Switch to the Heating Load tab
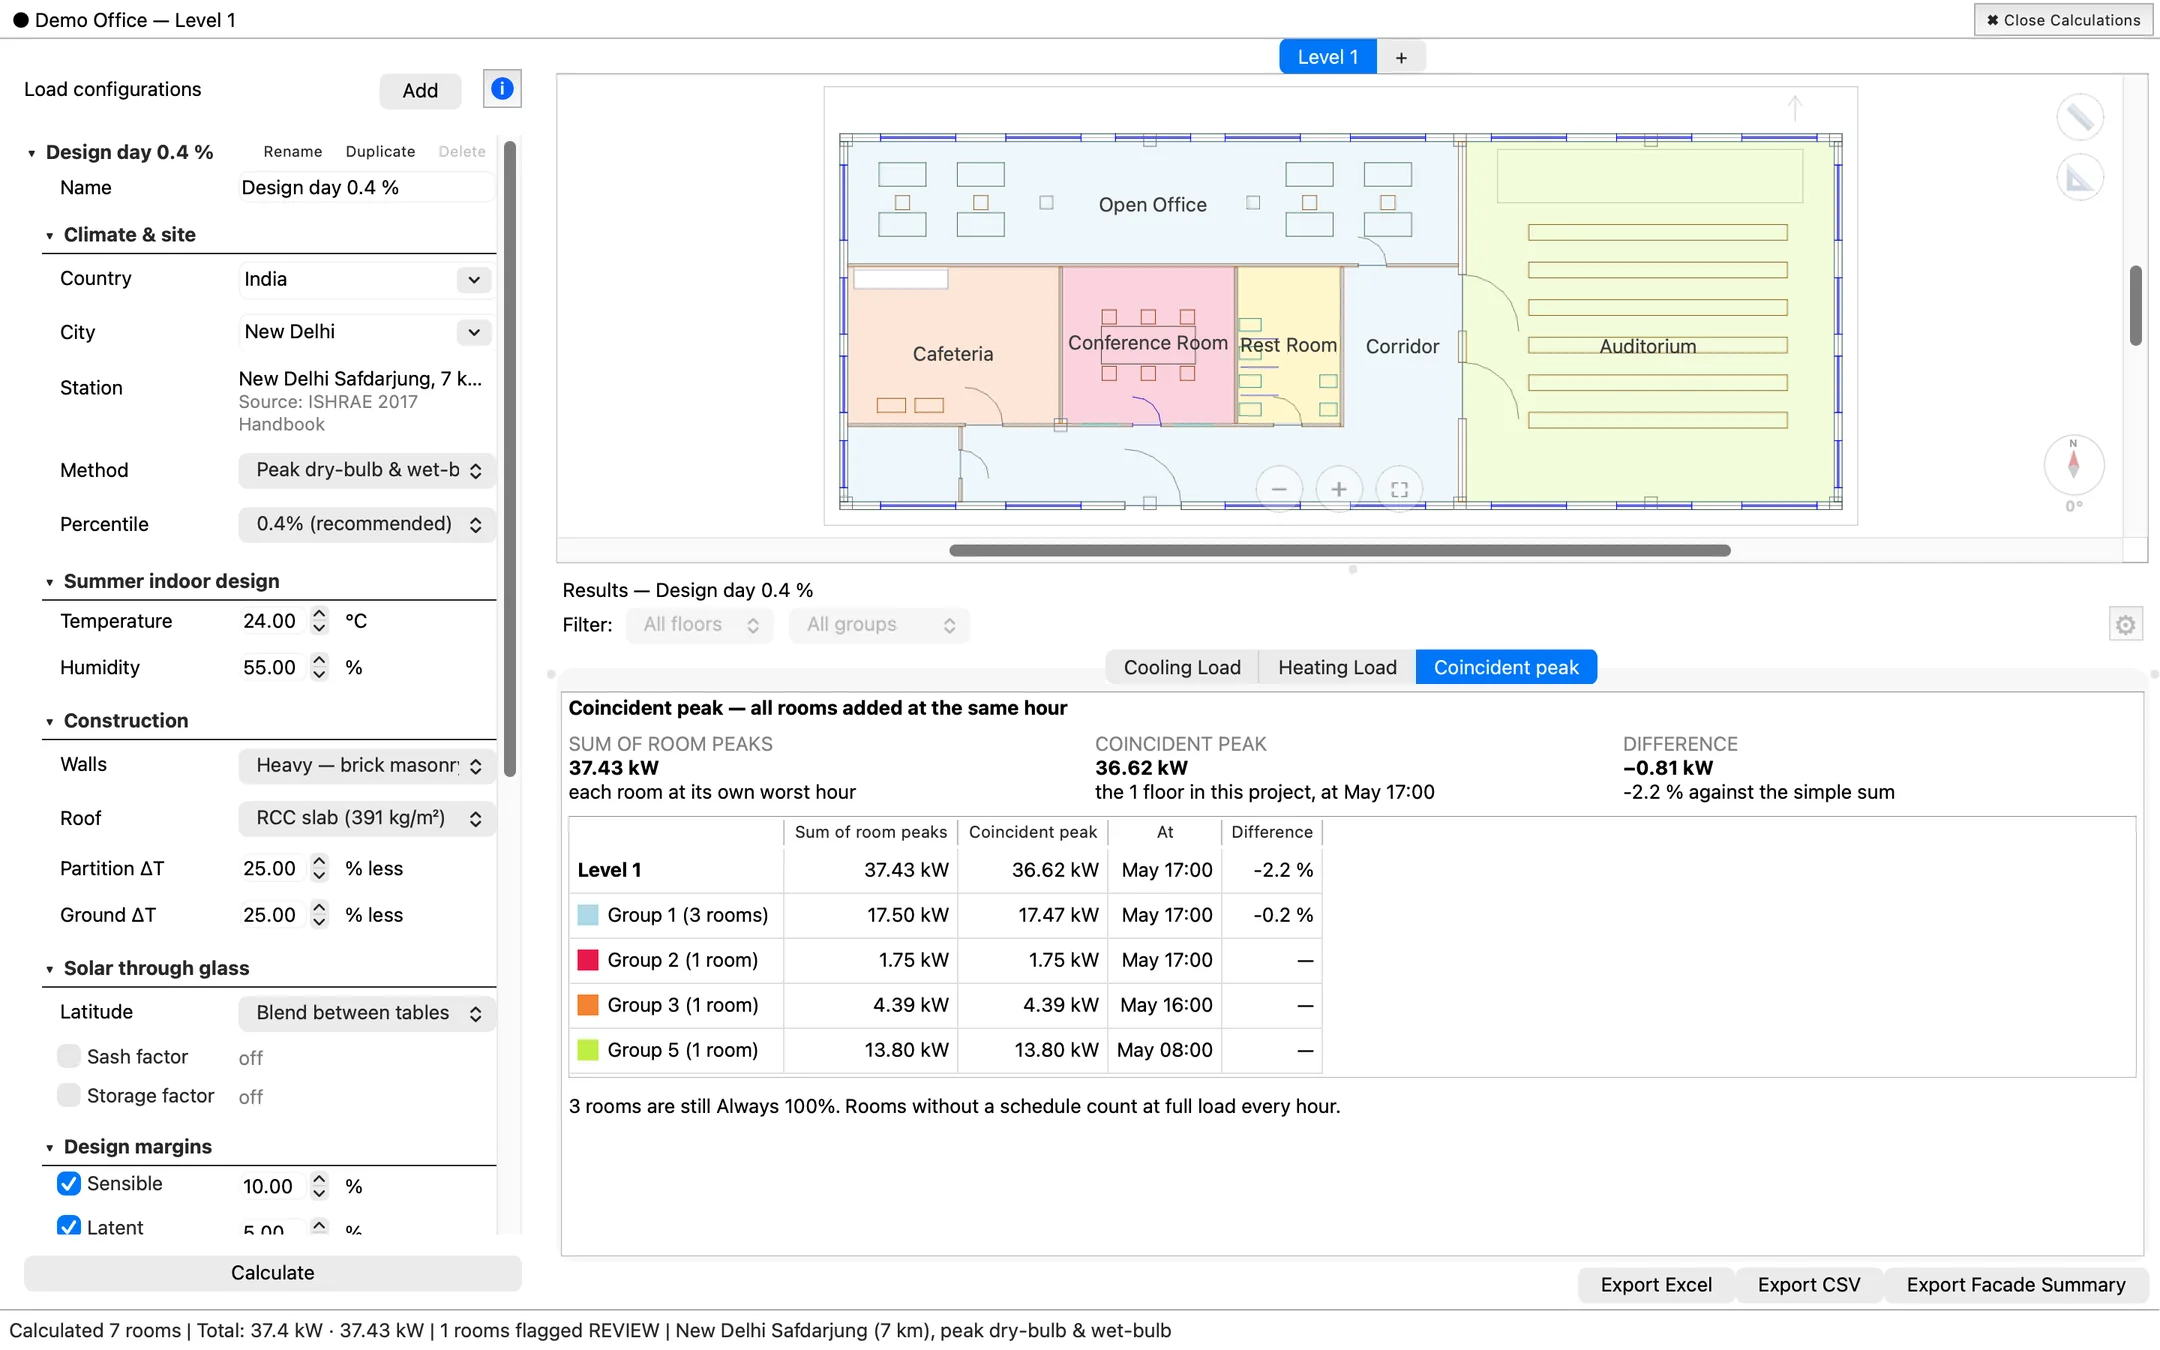Screen dimensions: 2160x1350 tap(1337, 667)
